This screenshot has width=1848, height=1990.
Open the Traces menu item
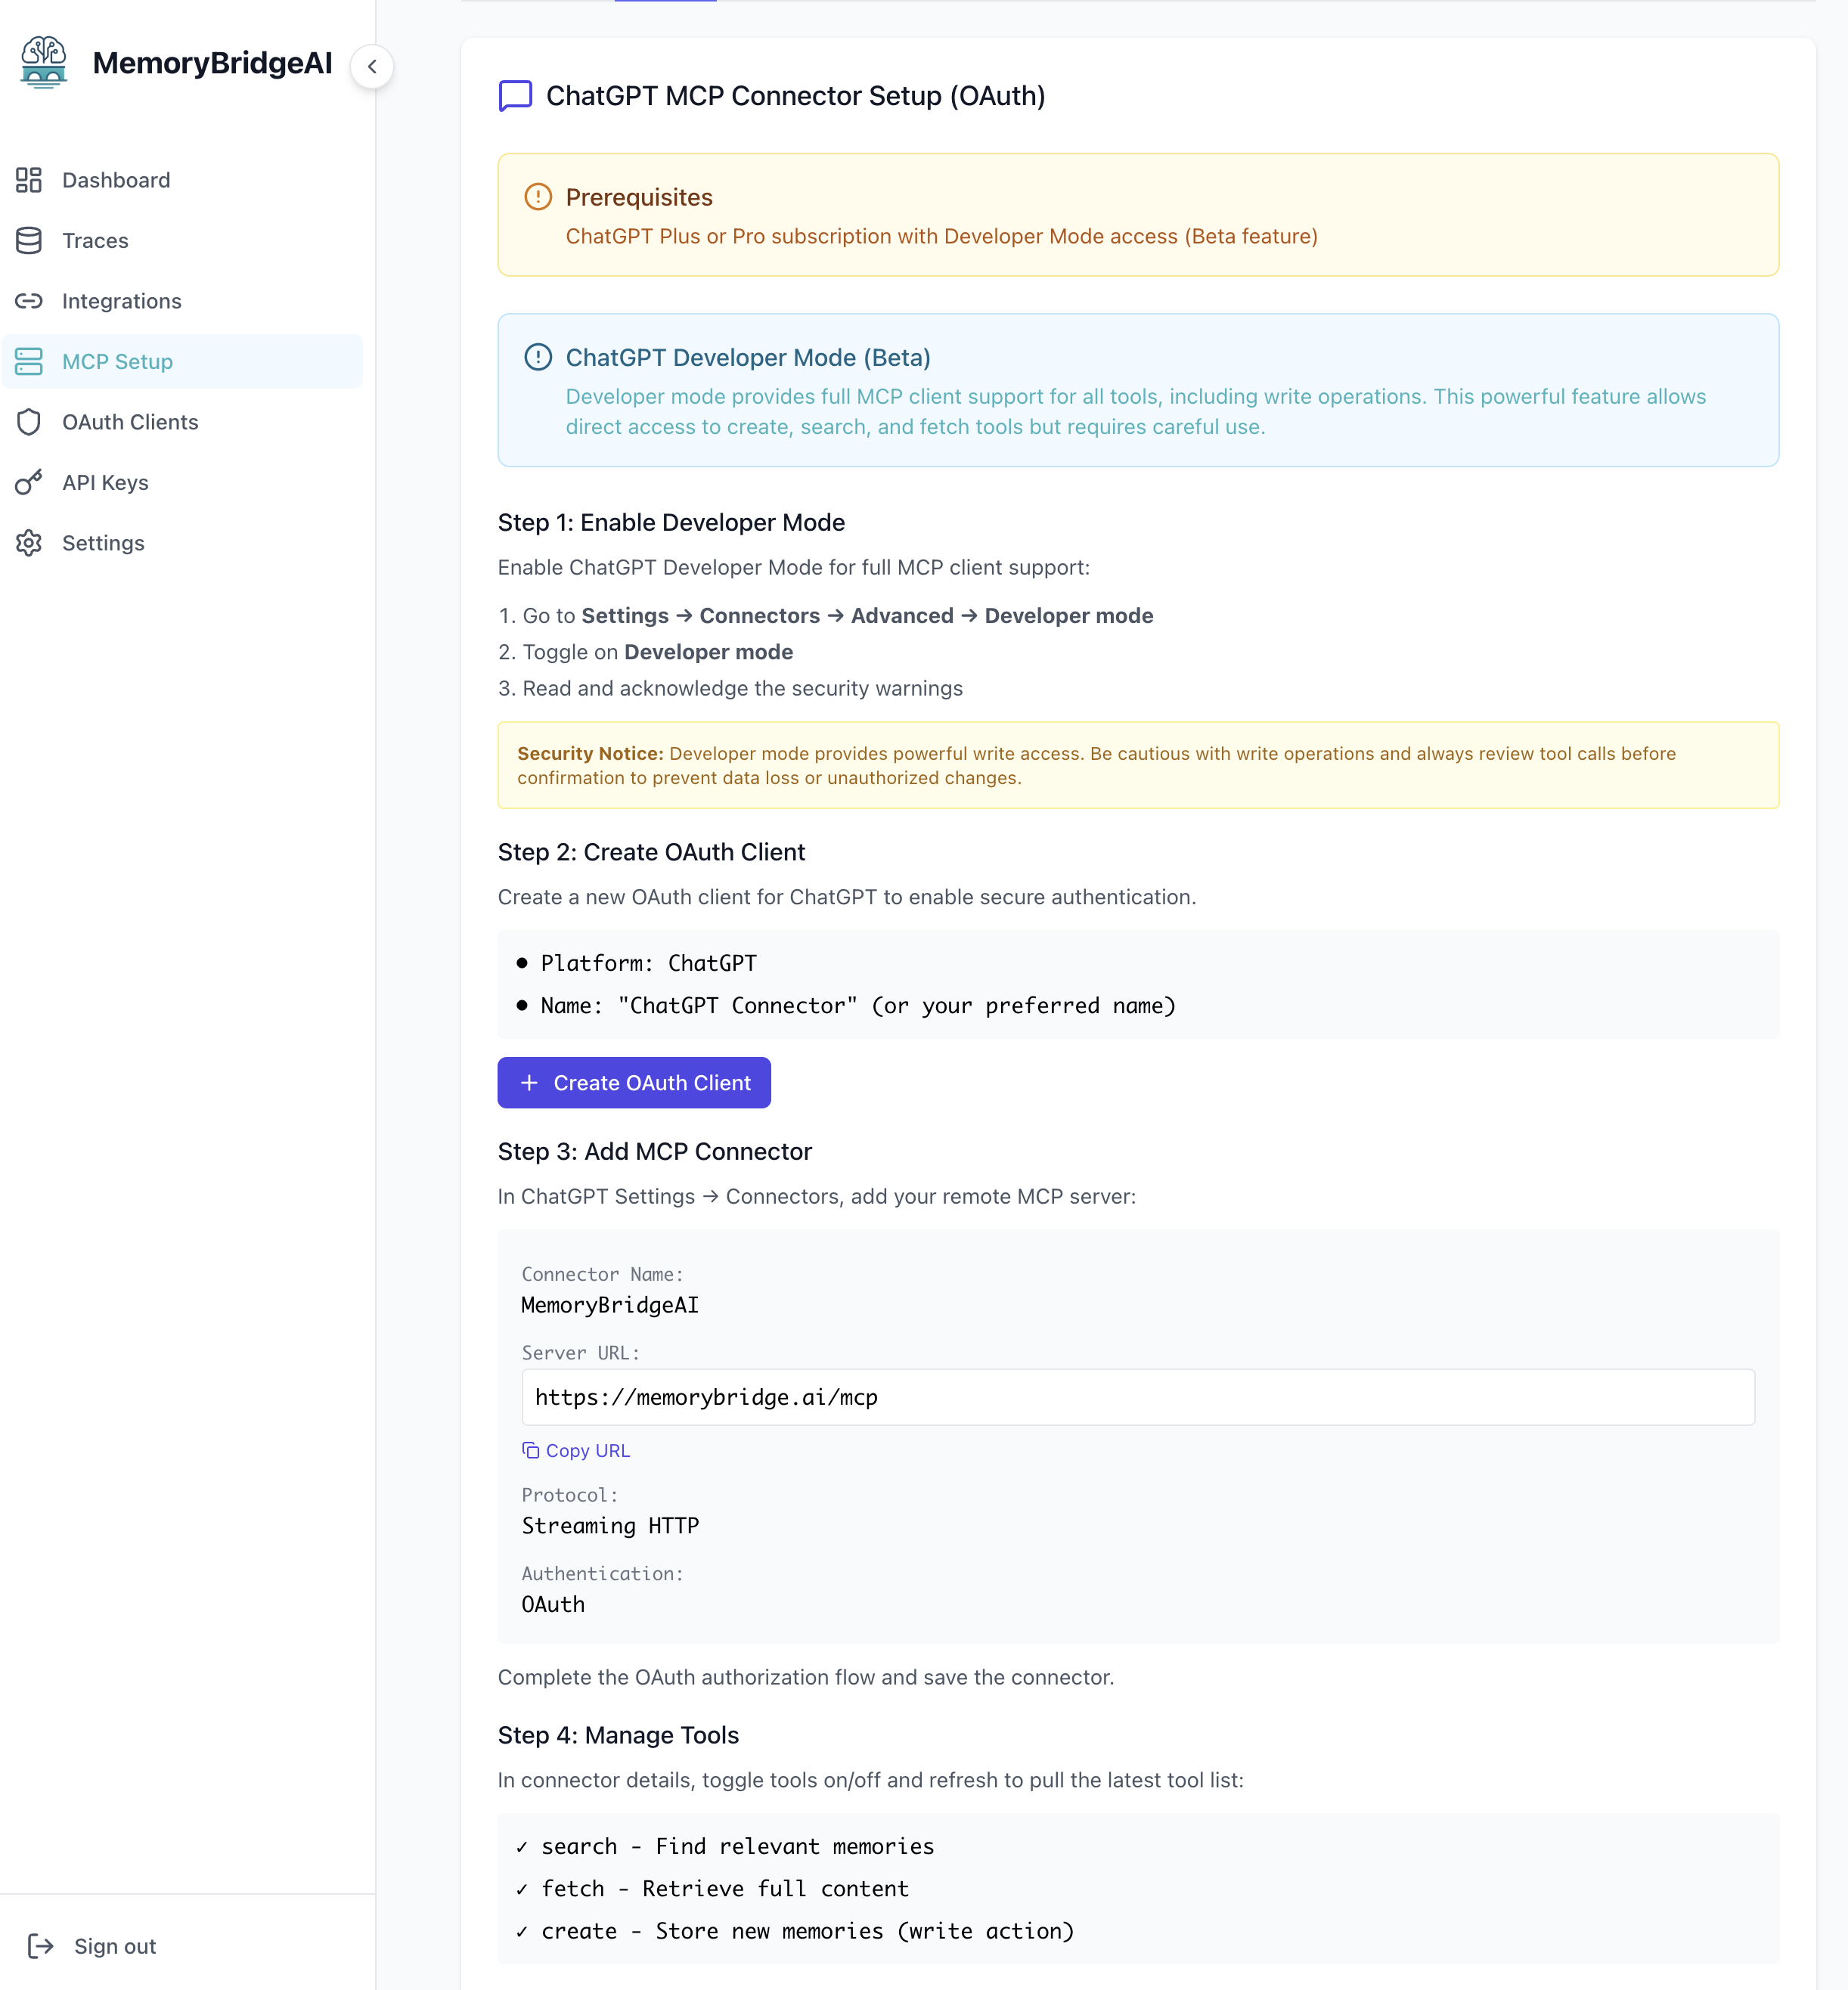(x=95, y=241)
